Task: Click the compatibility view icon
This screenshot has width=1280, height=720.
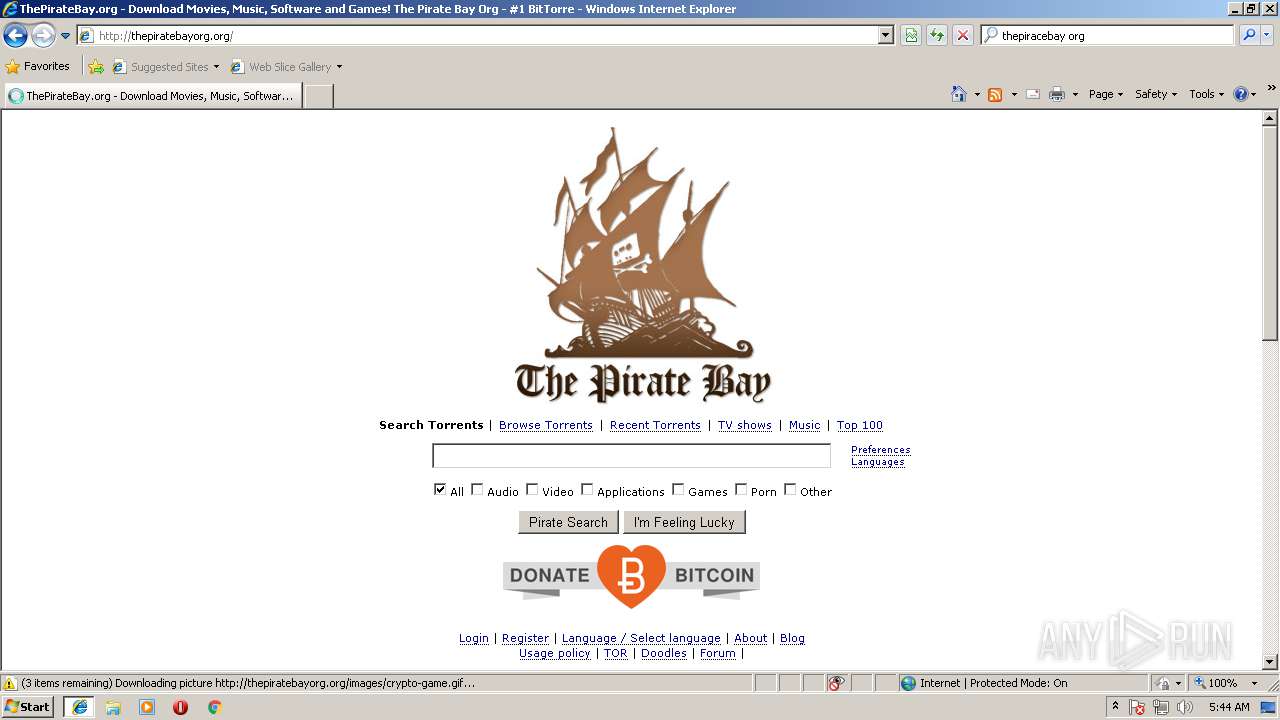Action: [911, 35]
